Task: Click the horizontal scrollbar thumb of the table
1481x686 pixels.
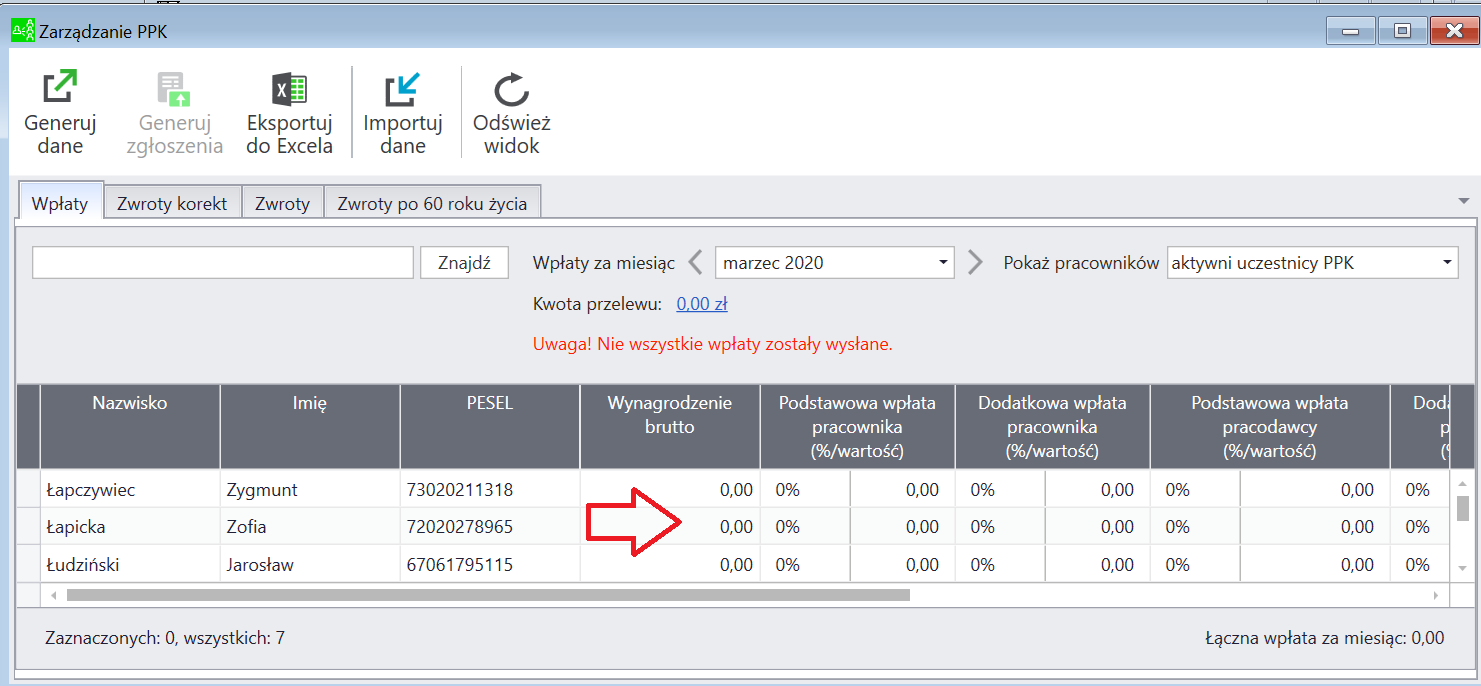Action: tap(488, 595)
